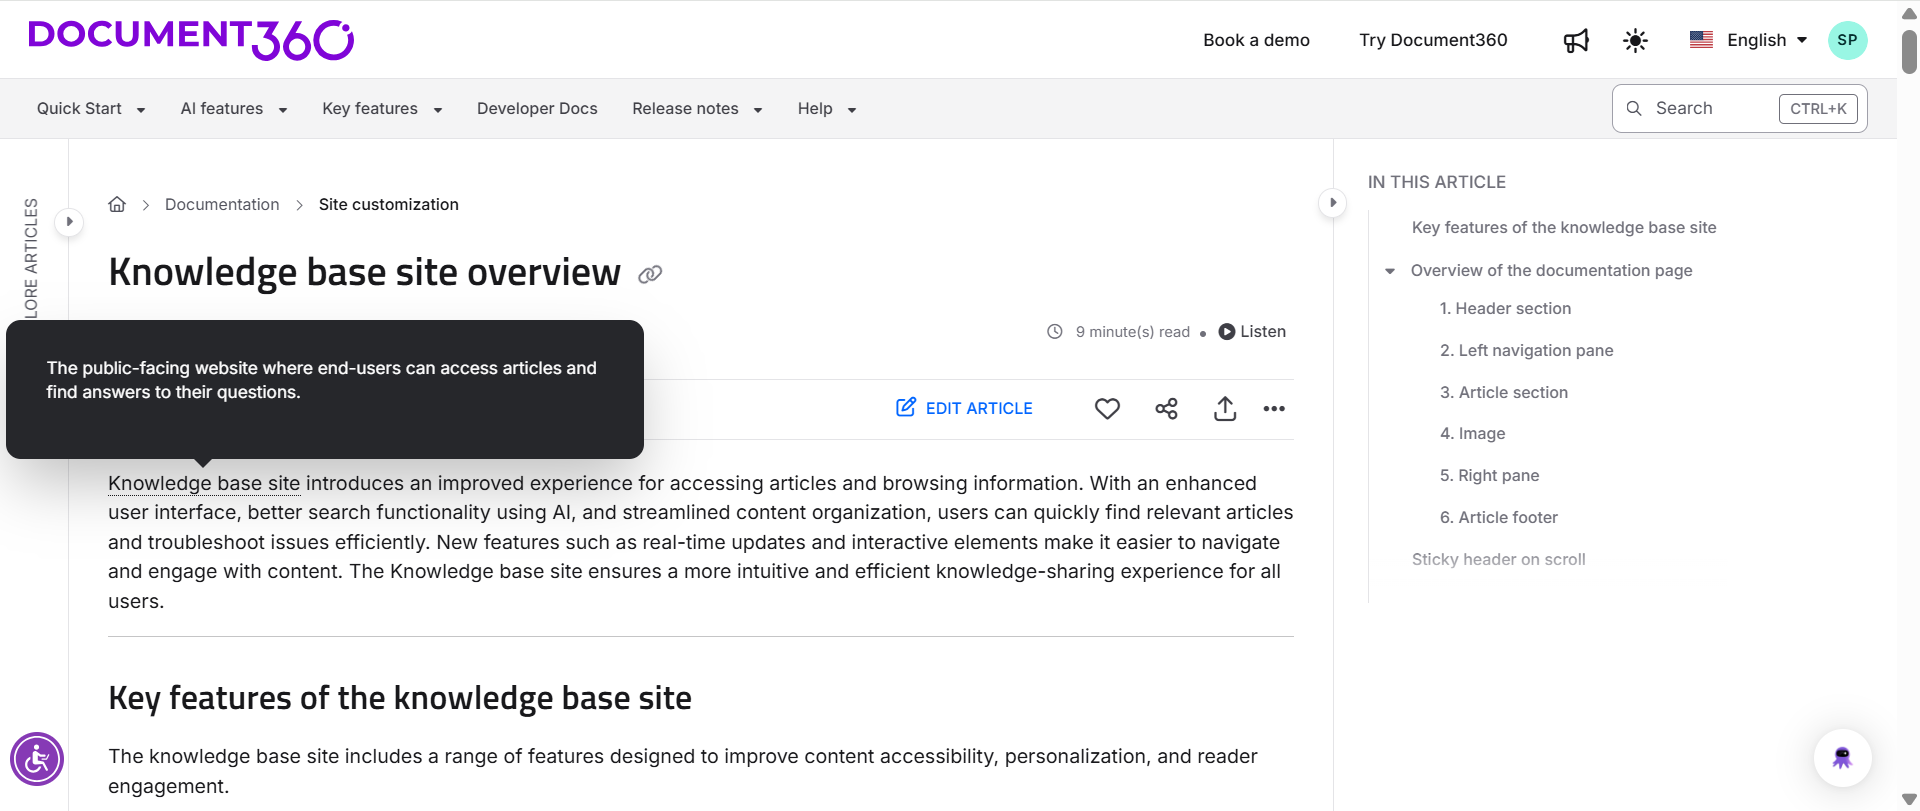Click the Site customization breadcrumb
1920x811 pixels.
point(389,204)
